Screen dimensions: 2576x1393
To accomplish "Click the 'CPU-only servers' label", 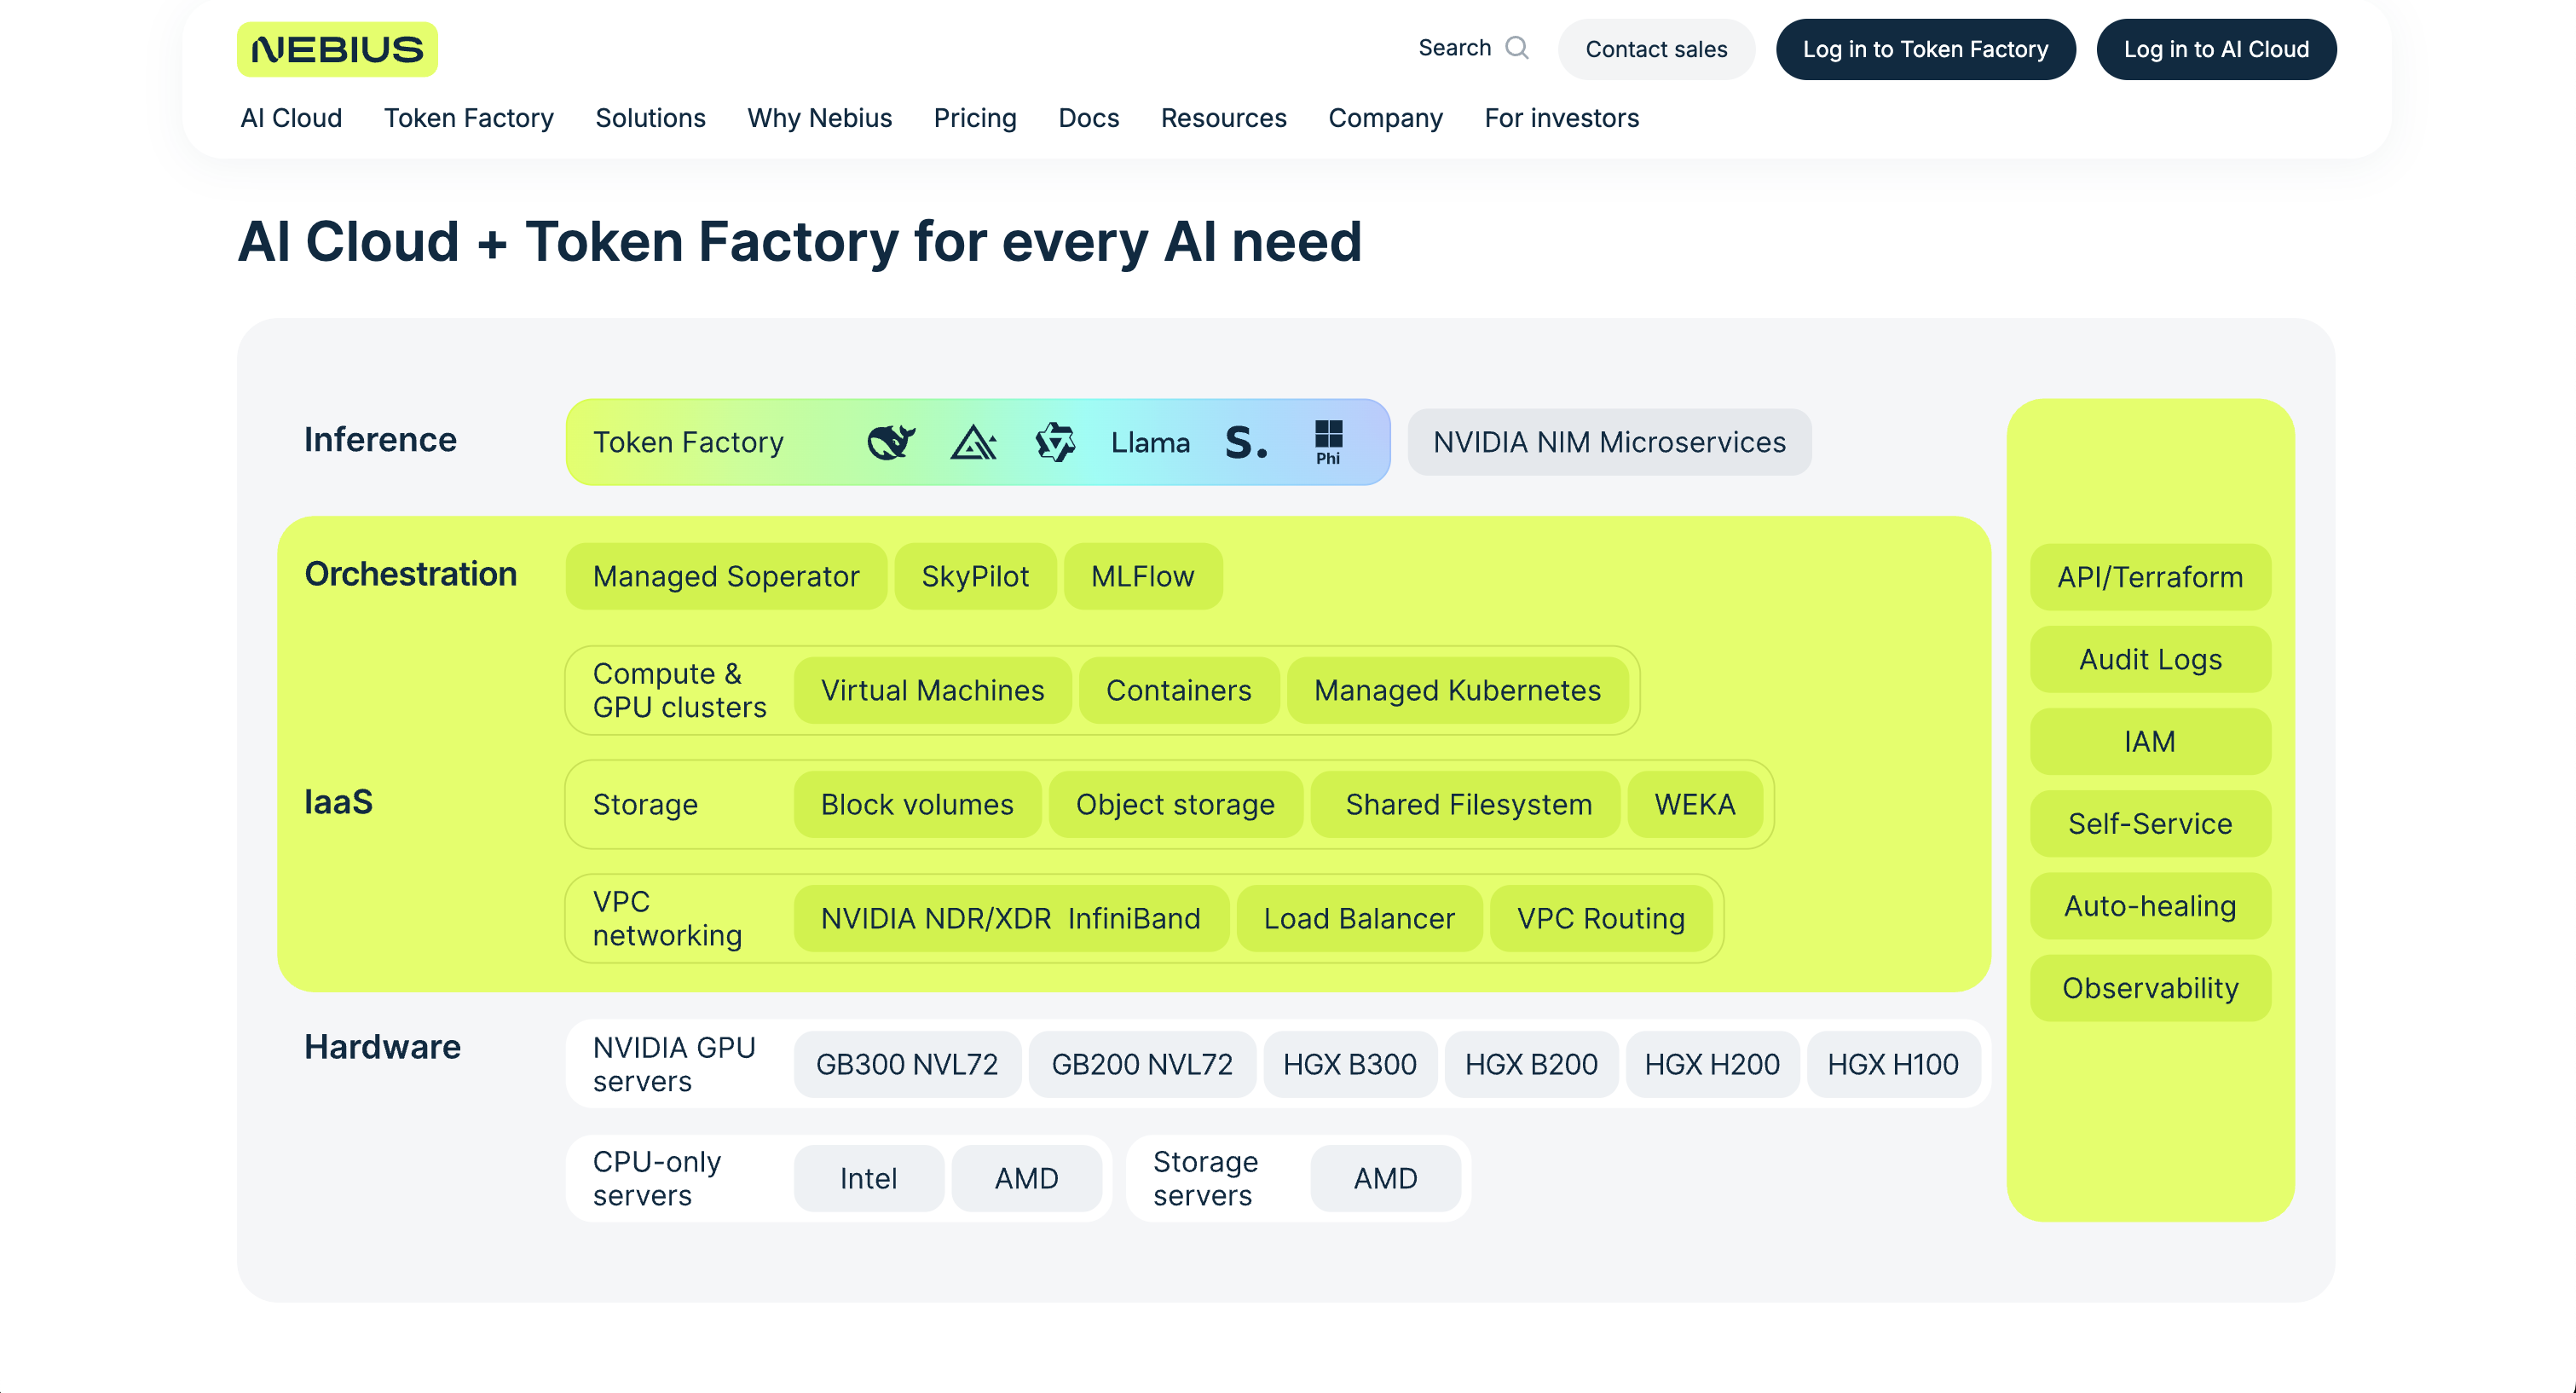I will 656,1178.
